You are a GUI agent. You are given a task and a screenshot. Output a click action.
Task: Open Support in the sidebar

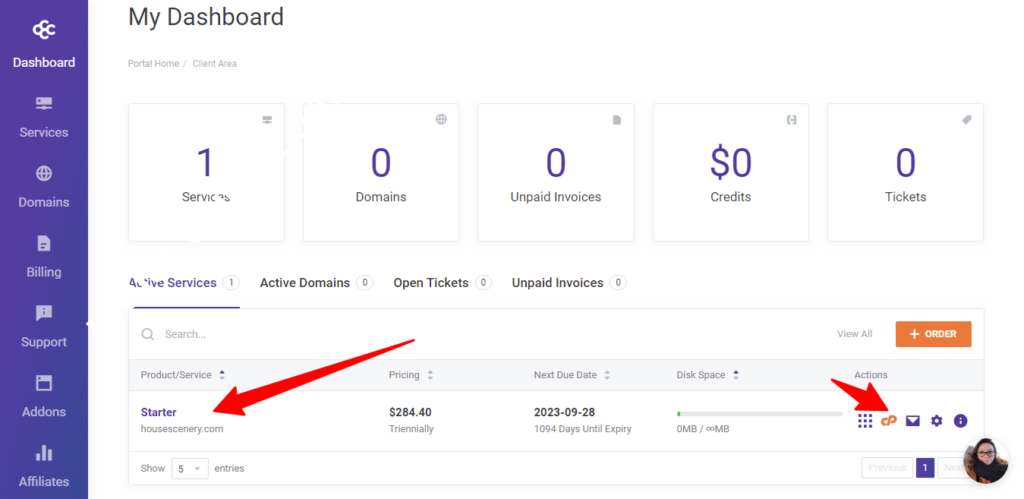pyautogui.click(x=44, y=327)
